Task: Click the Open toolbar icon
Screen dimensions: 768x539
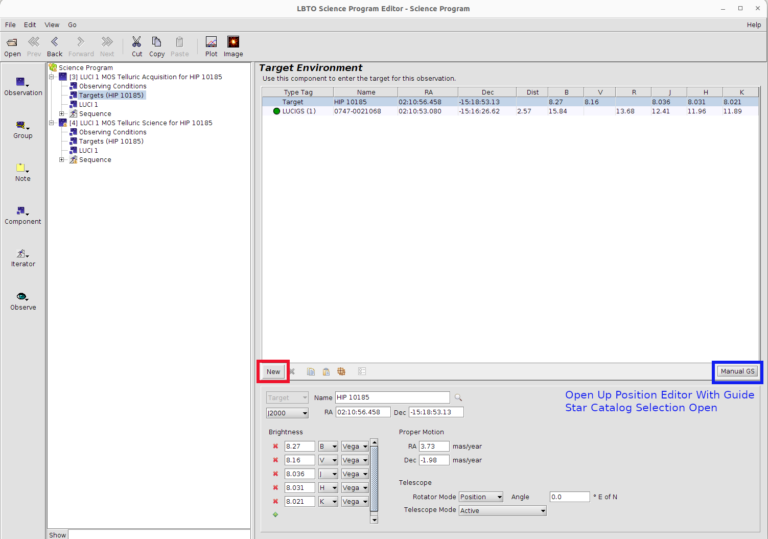Action: coord(12,42)
